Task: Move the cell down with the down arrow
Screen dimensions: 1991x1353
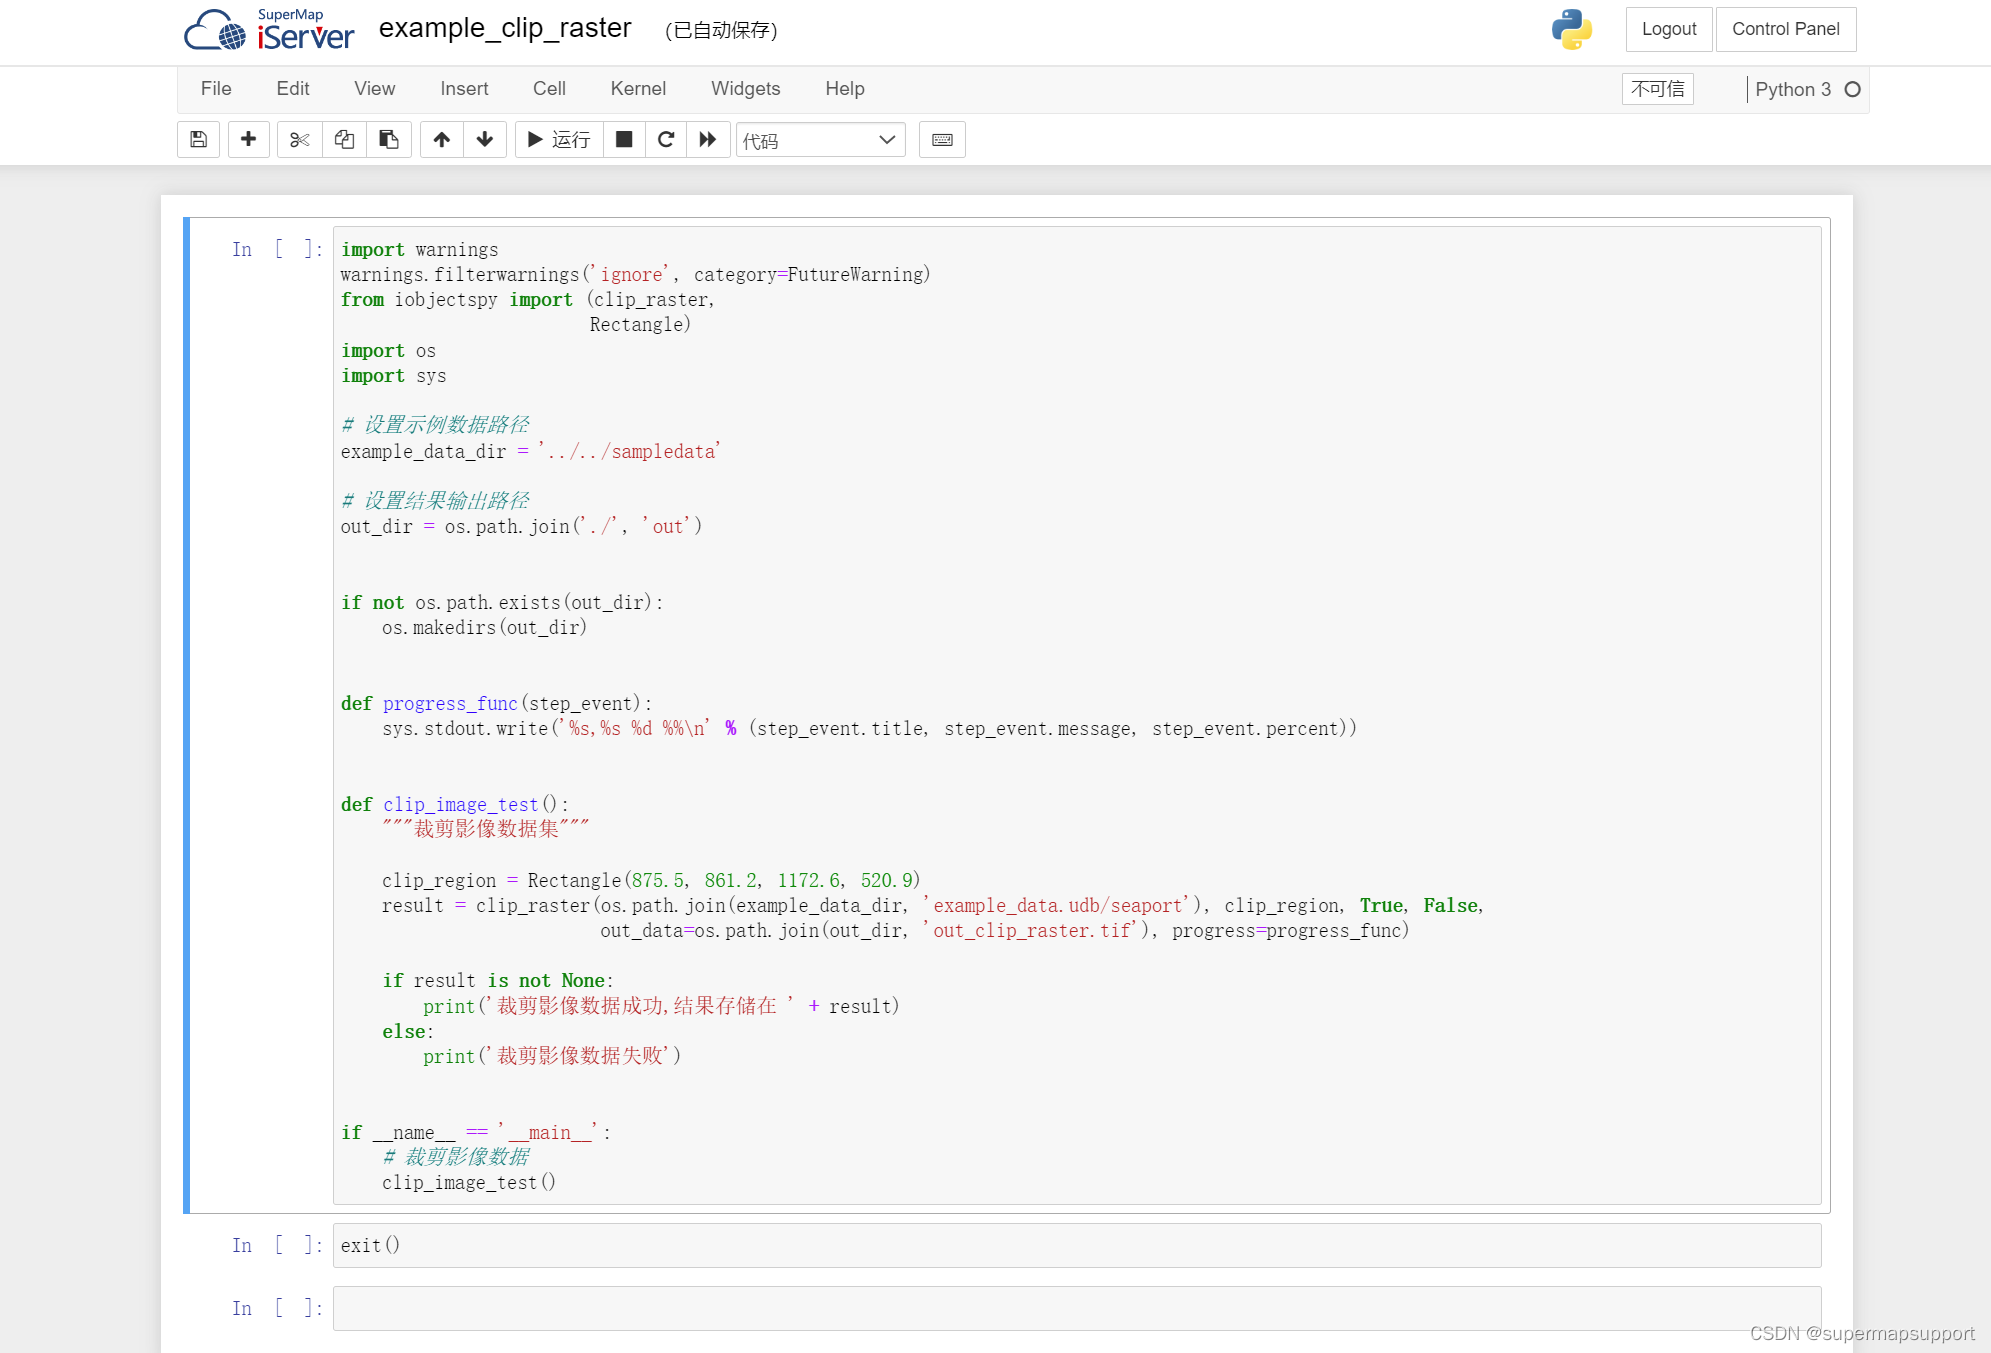Action: [x=485, y=140]
